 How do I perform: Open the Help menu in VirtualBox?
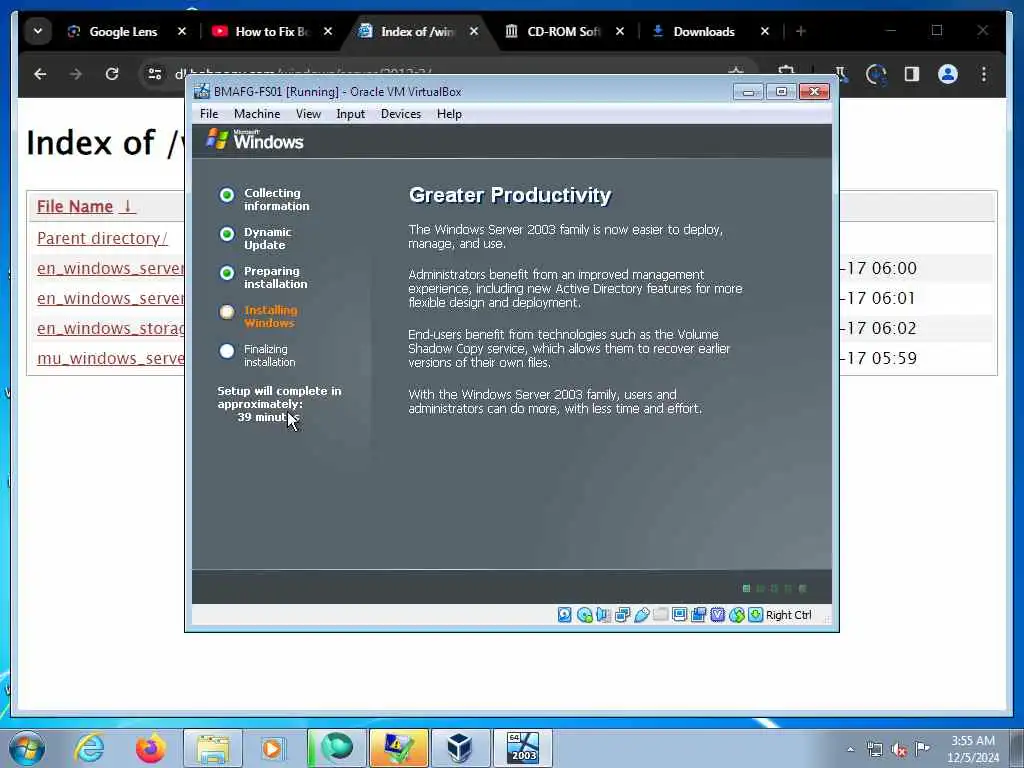pos(449,114)
